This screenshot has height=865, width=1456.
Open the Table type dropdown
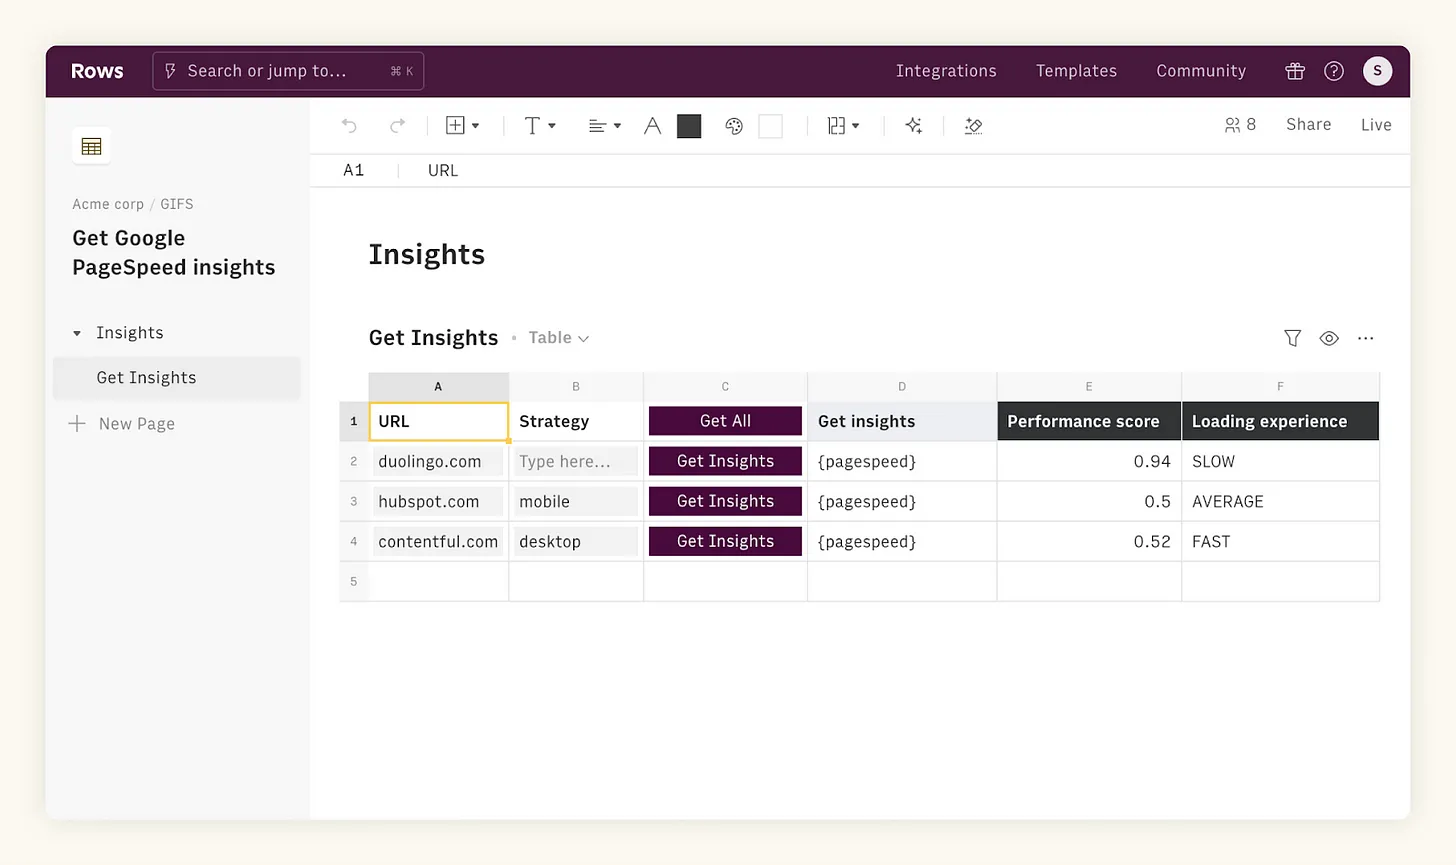(x=558, y=338)
